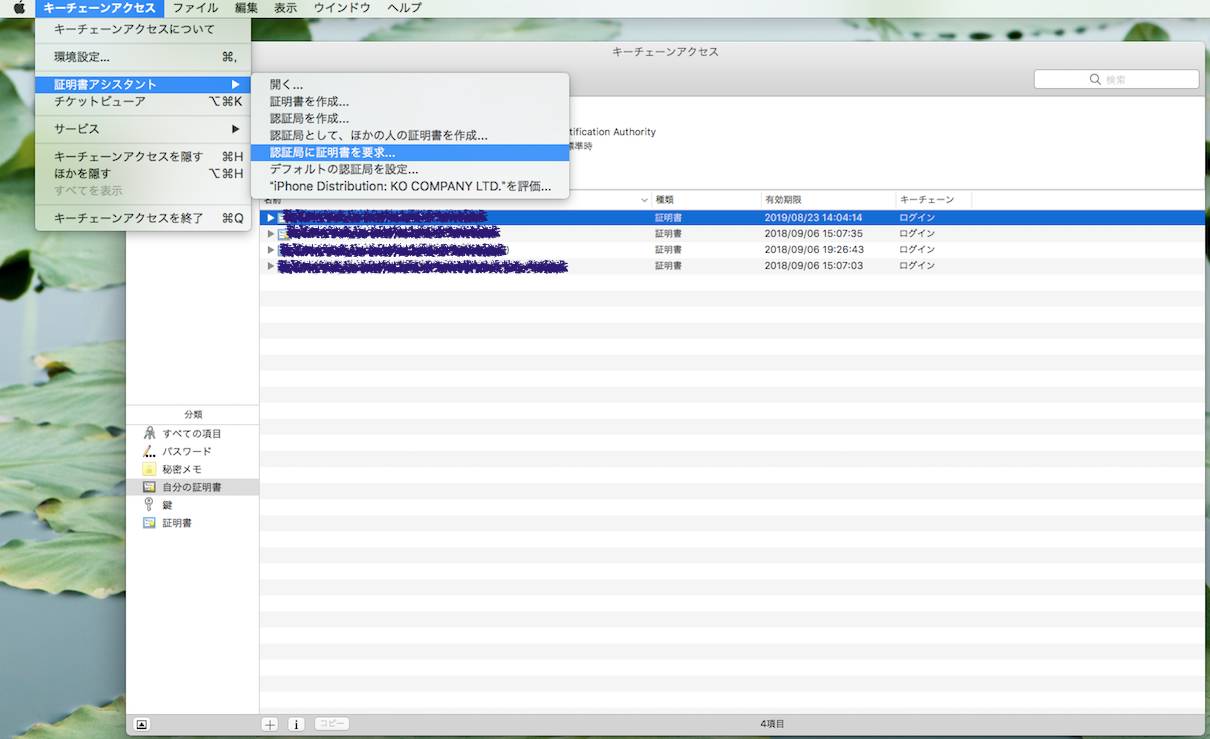Image resolution: width=1210 pixels, height=739 pixels.
Task: Select 証明書を作成... in submenu
Action: tap(410, 102)
